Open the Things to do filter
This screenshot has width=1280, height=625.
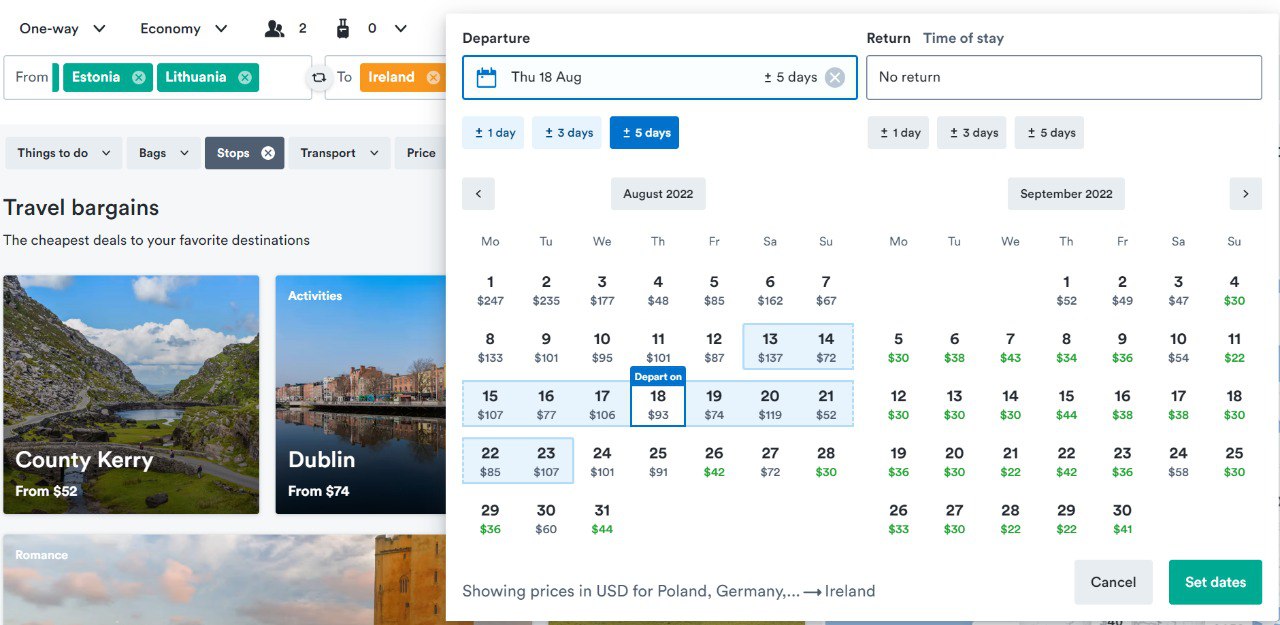pos(63,153)
